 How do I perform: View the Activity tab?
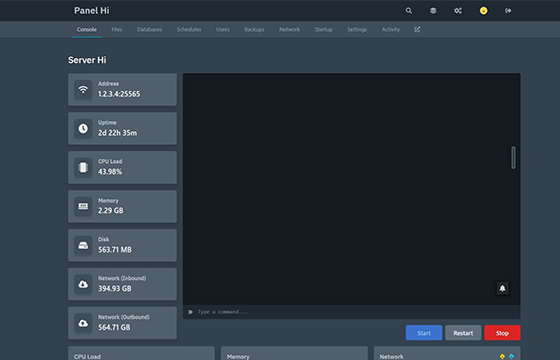(391, 29)
